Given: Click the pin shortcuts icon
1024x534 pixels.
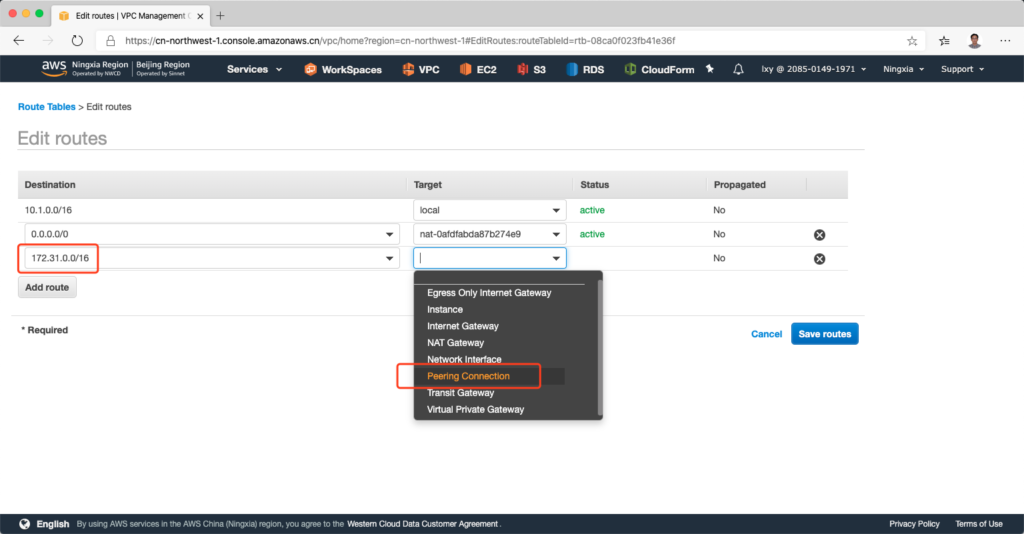Looking at the screenshot, I should [x=710, y=69].
